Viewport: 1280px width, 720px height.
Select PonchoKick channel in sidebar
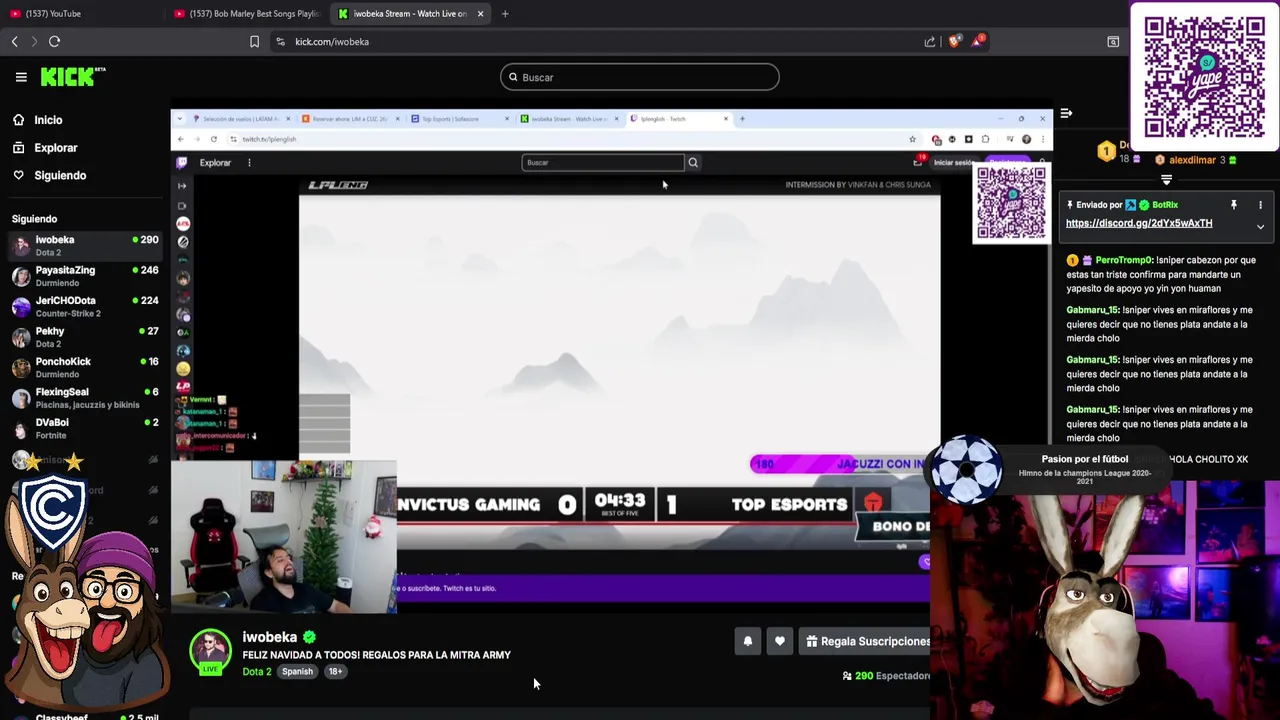tap(85, 367)
